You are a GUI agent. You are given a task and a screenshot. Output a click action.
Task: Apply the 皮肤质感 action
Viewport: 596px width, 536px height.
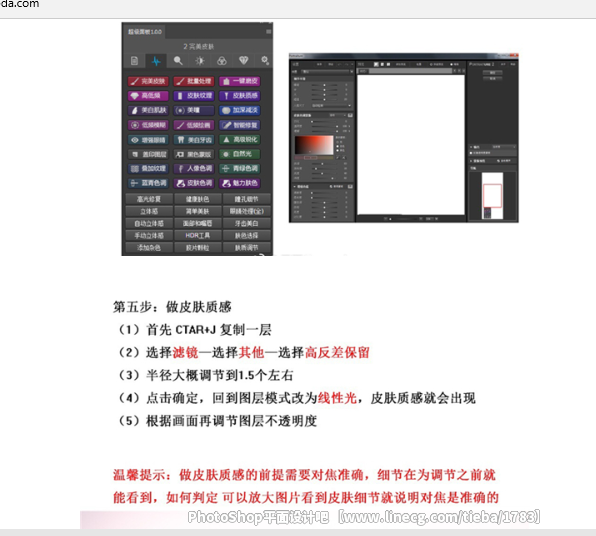tap(239, 95)
